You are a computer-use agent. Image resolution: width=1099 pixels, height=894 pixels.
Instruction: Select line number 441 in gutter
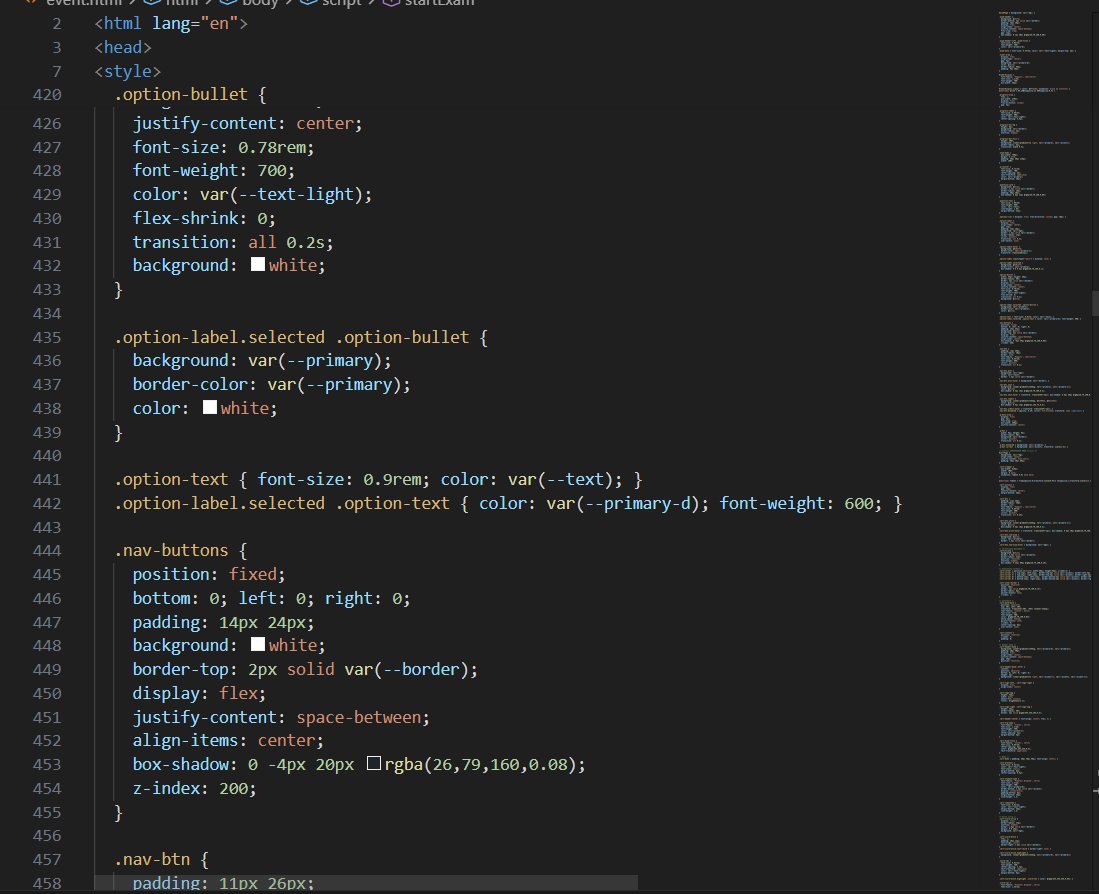(47, 480)
